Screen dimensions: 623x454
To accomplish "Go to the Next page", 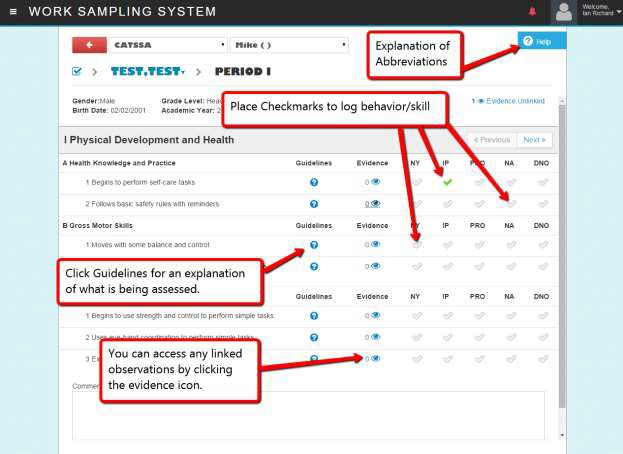I will [535, 140].
